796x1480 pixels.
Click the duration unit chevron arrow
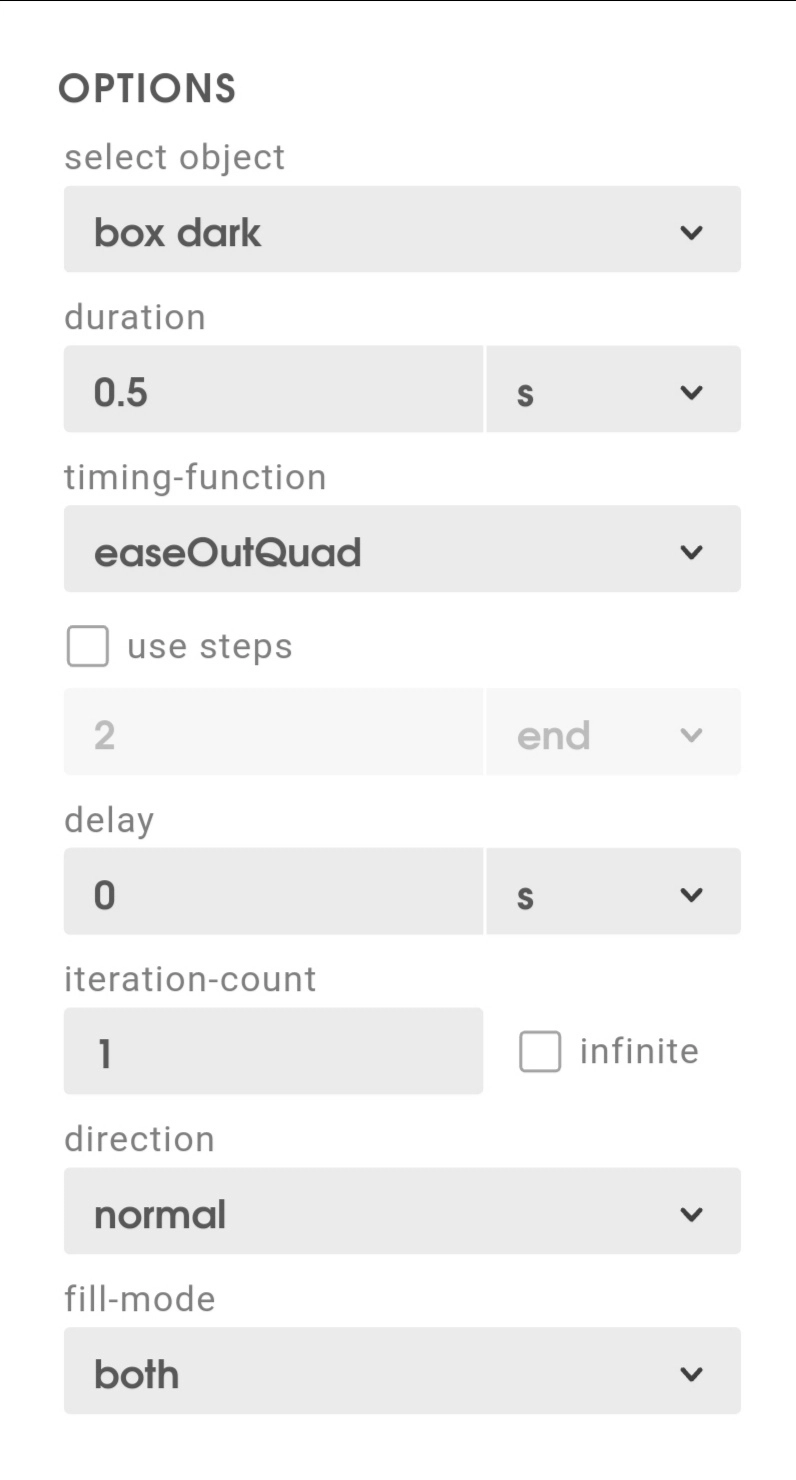point(691,393)
